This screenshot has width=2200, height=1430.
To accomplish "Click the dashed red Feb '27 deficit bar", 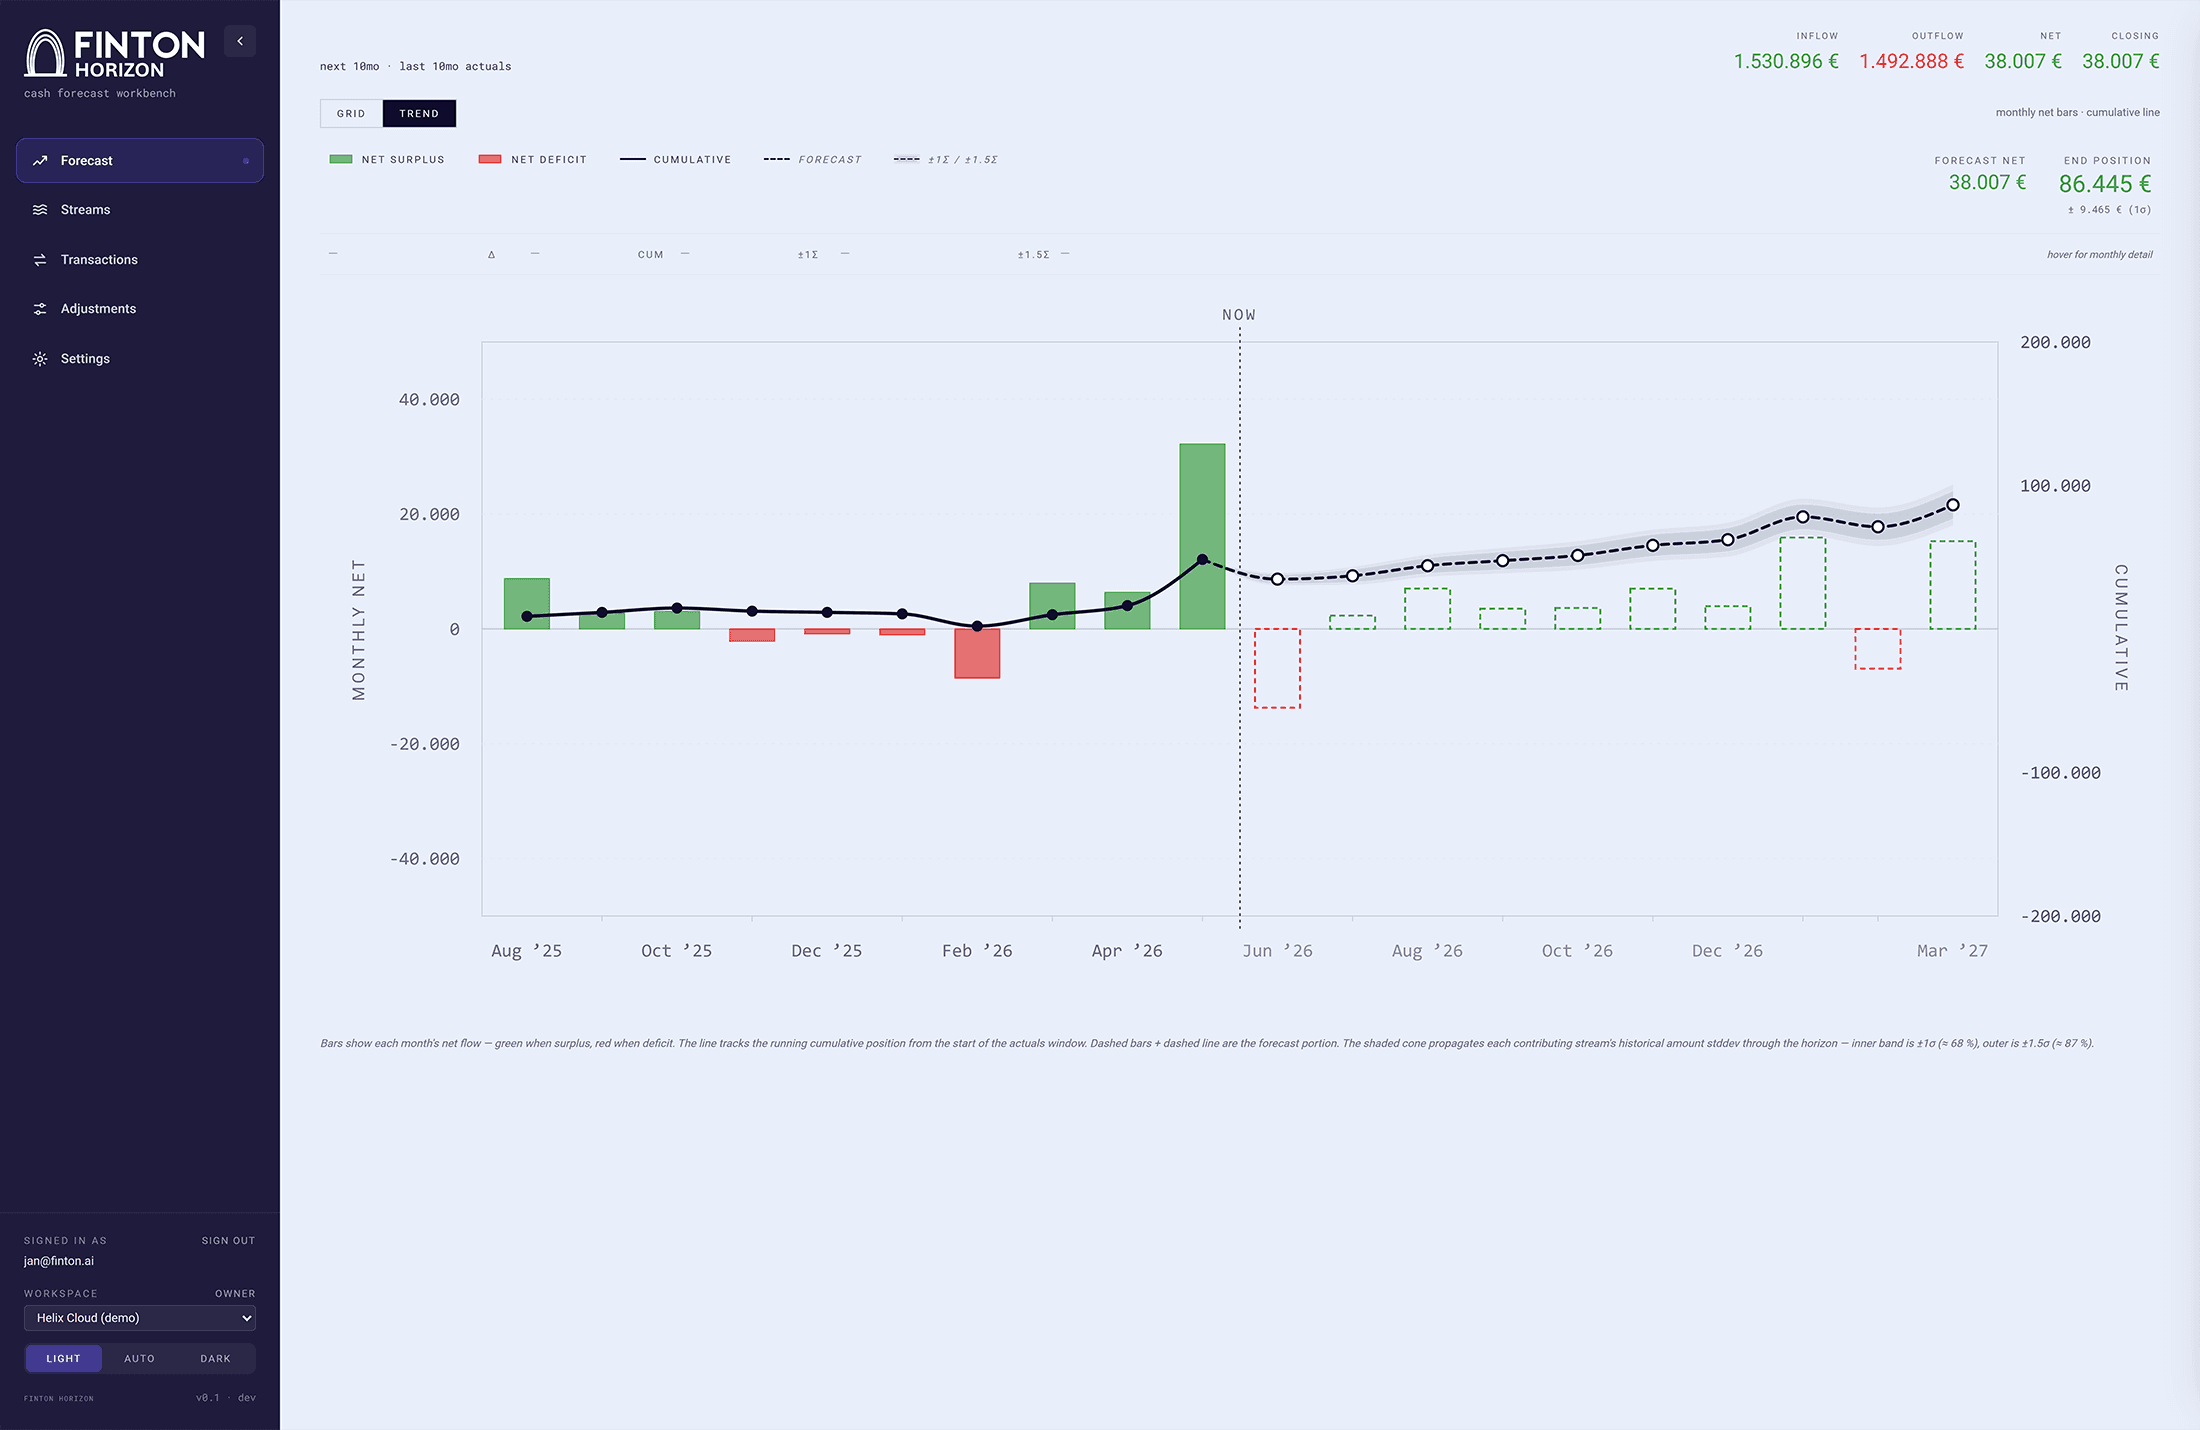I will pos(1878,649).
